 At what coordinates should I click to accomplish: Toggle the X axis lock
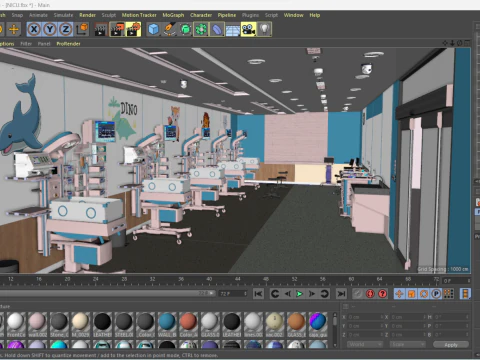point(34,29)
